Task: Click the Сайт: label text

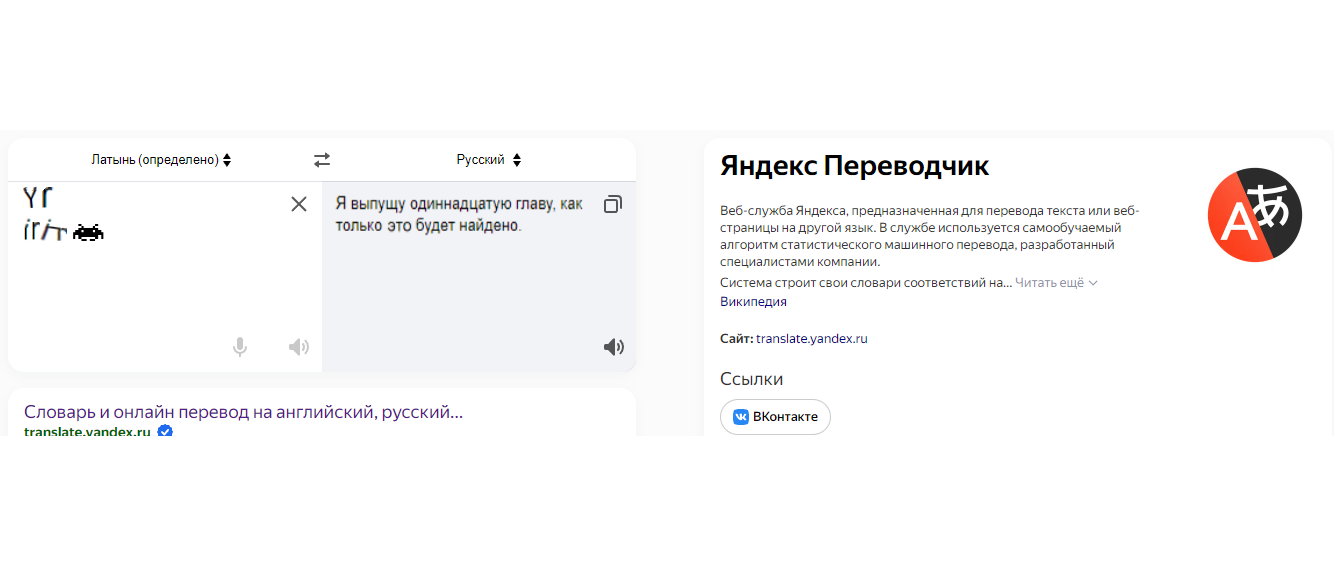Action: point(736,339)
